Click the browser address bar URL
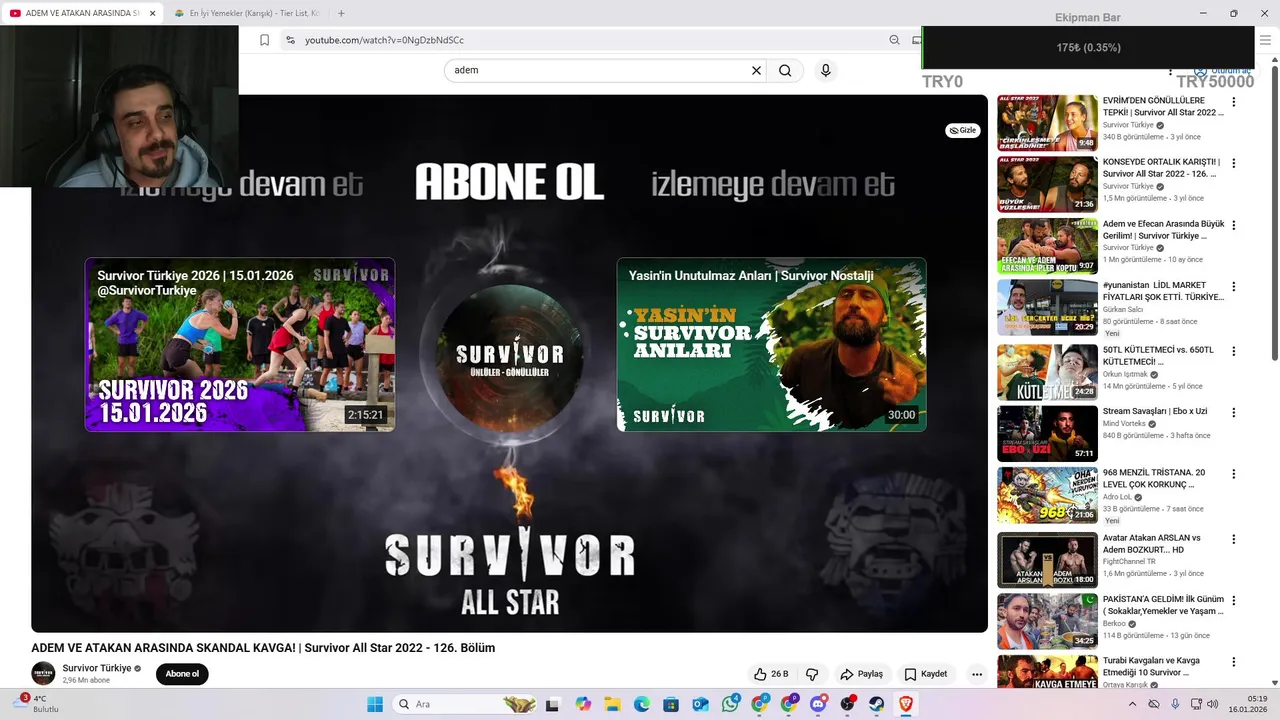 click(x=384, y=40)
